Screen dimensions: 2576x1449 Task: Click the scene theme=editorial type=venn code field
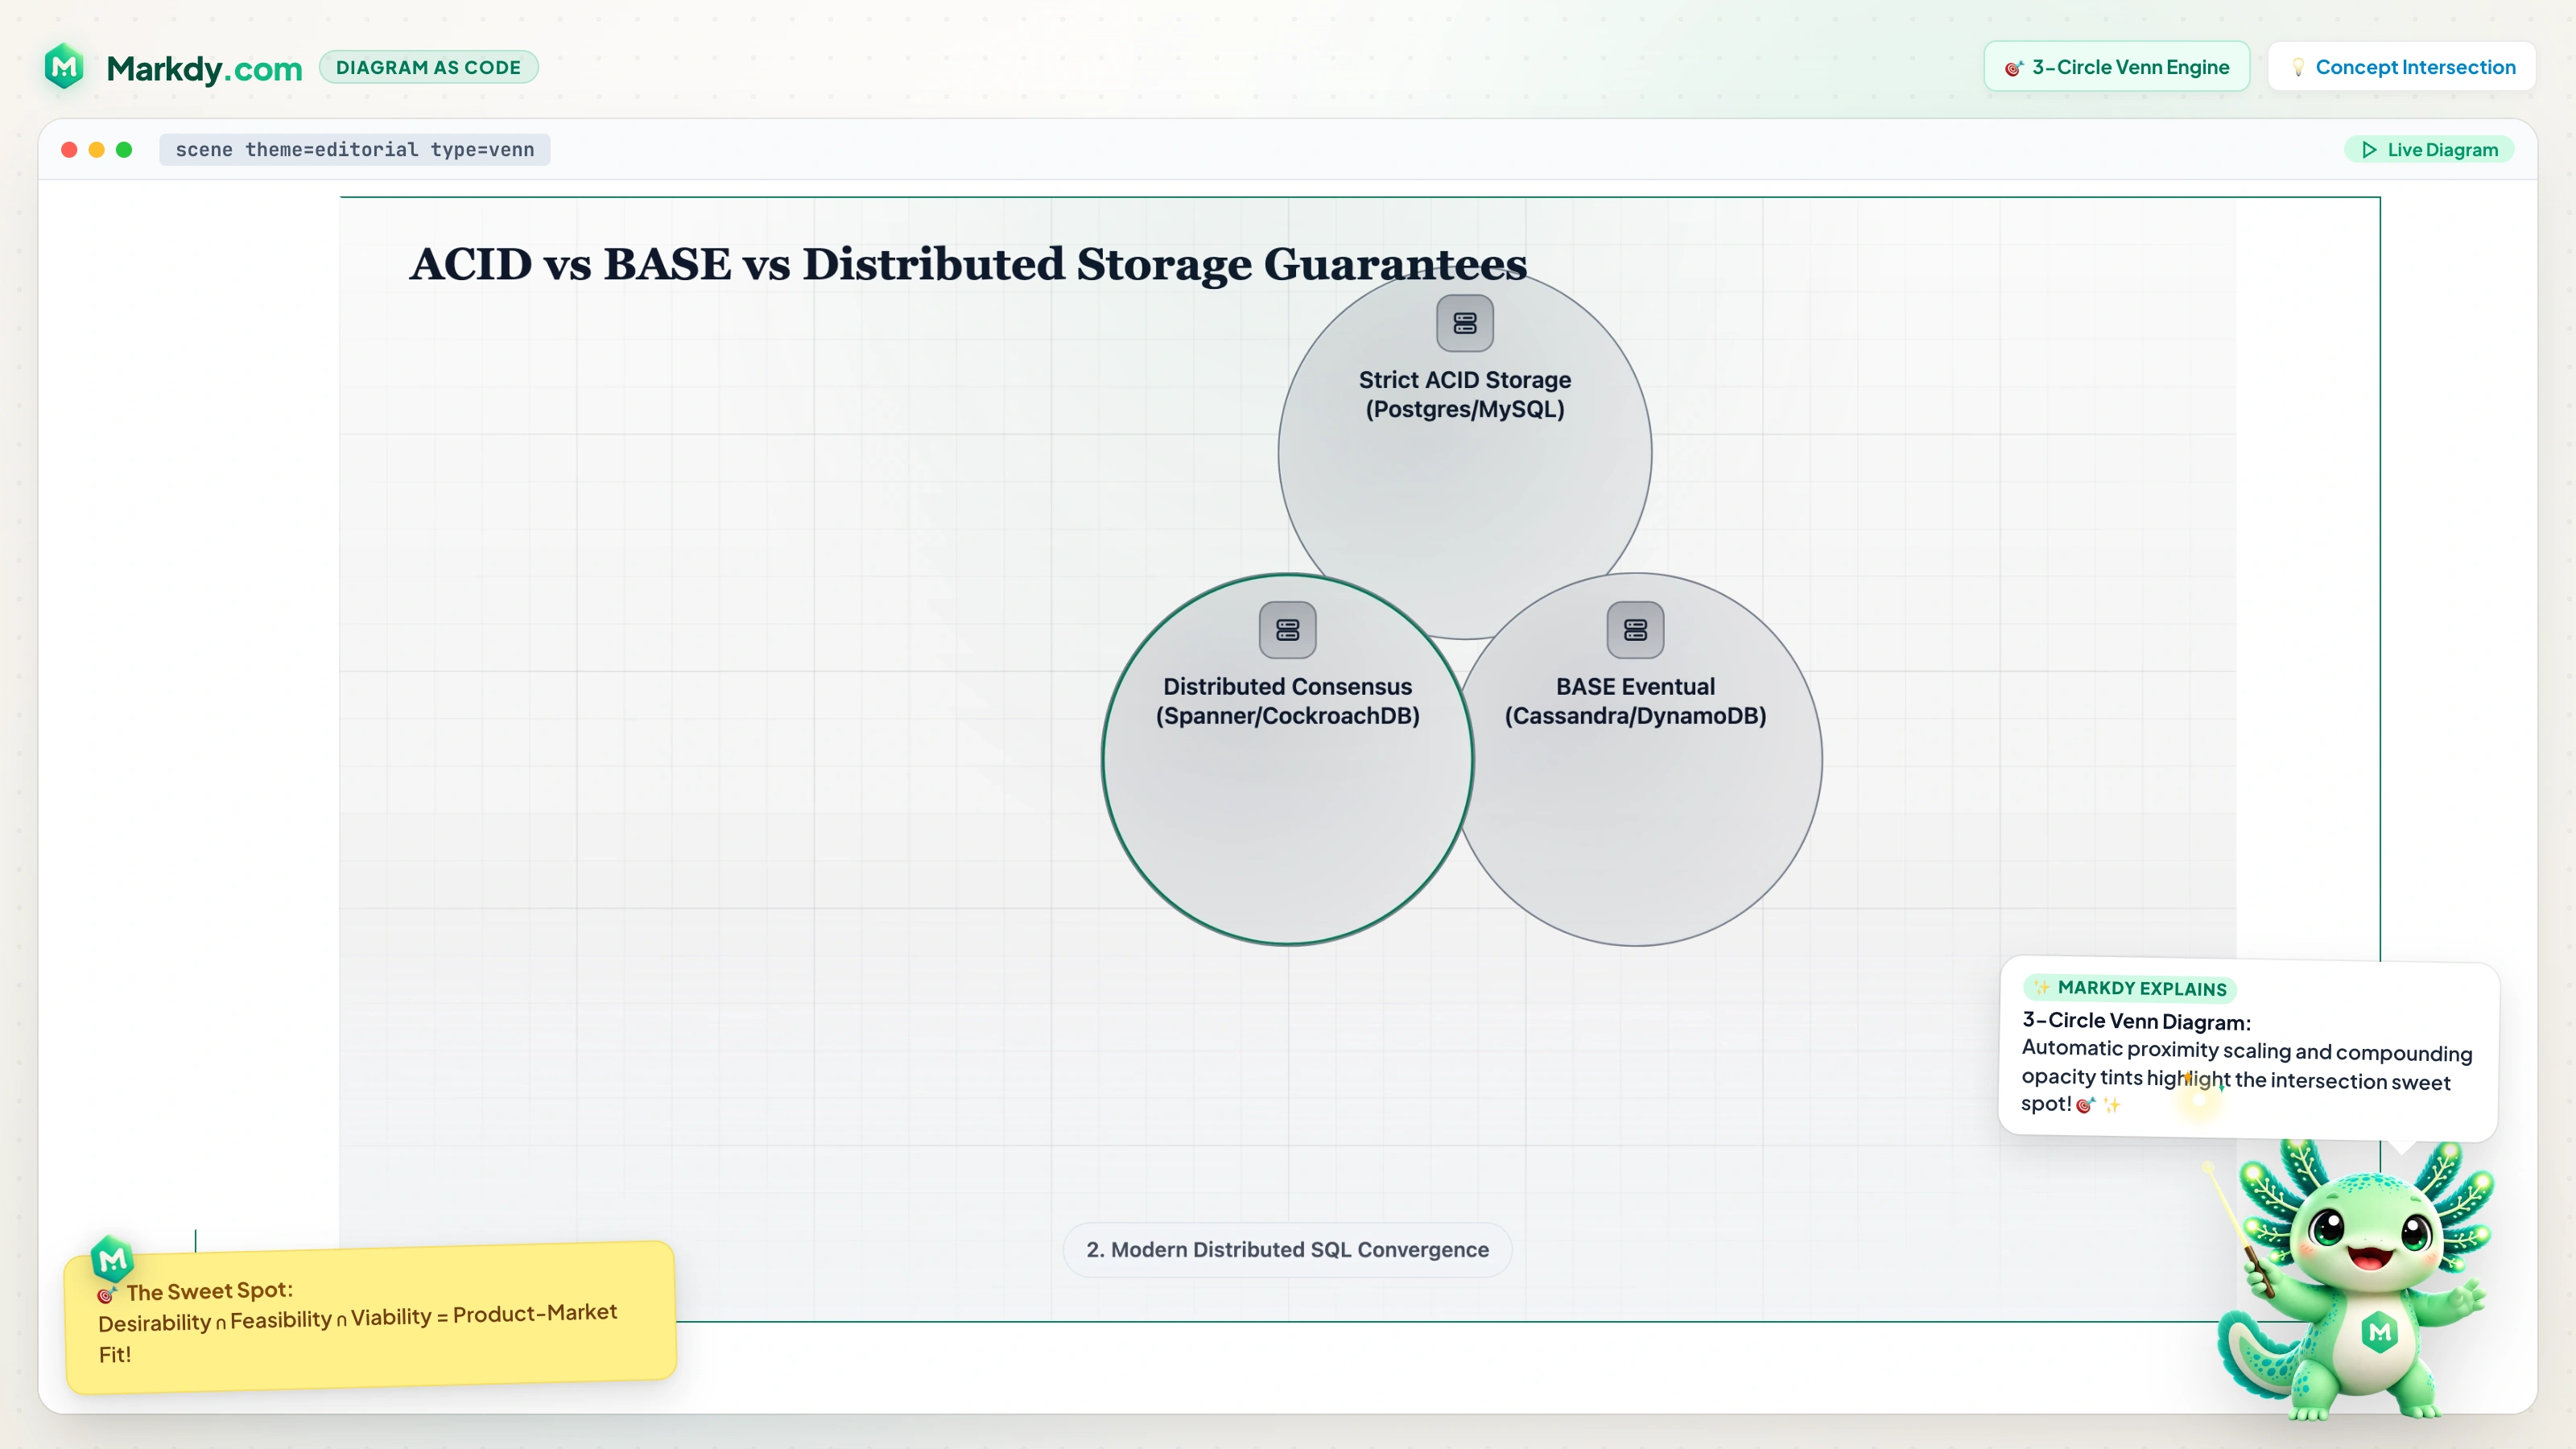coord(354,150)
